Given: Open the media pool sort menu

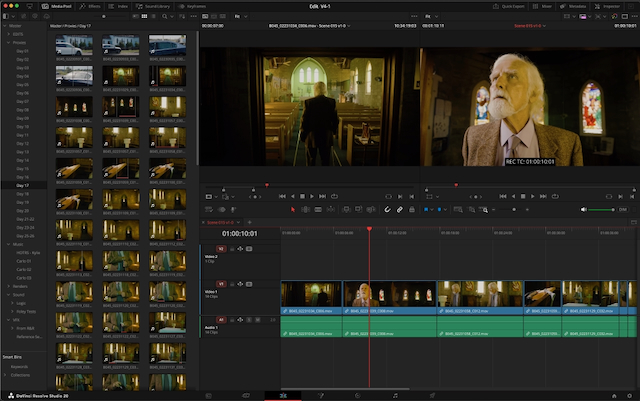Looking at the screenshot, I should click(x=182, y=16).
